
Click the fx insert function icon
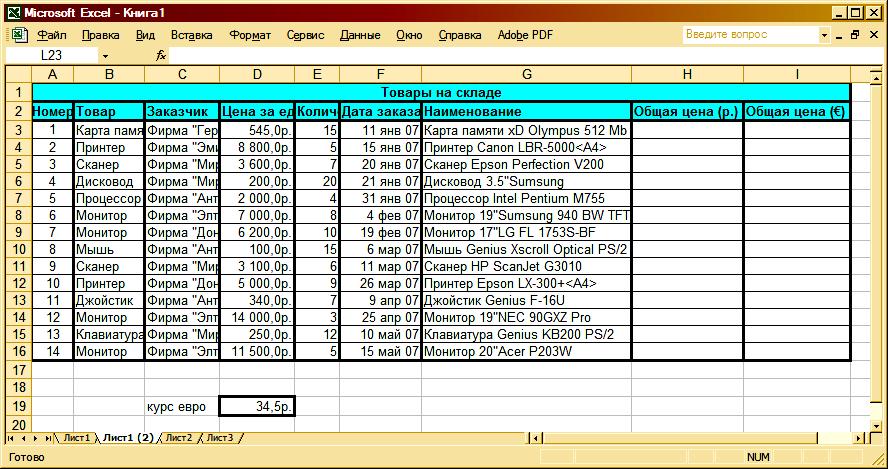pos(161,56)
